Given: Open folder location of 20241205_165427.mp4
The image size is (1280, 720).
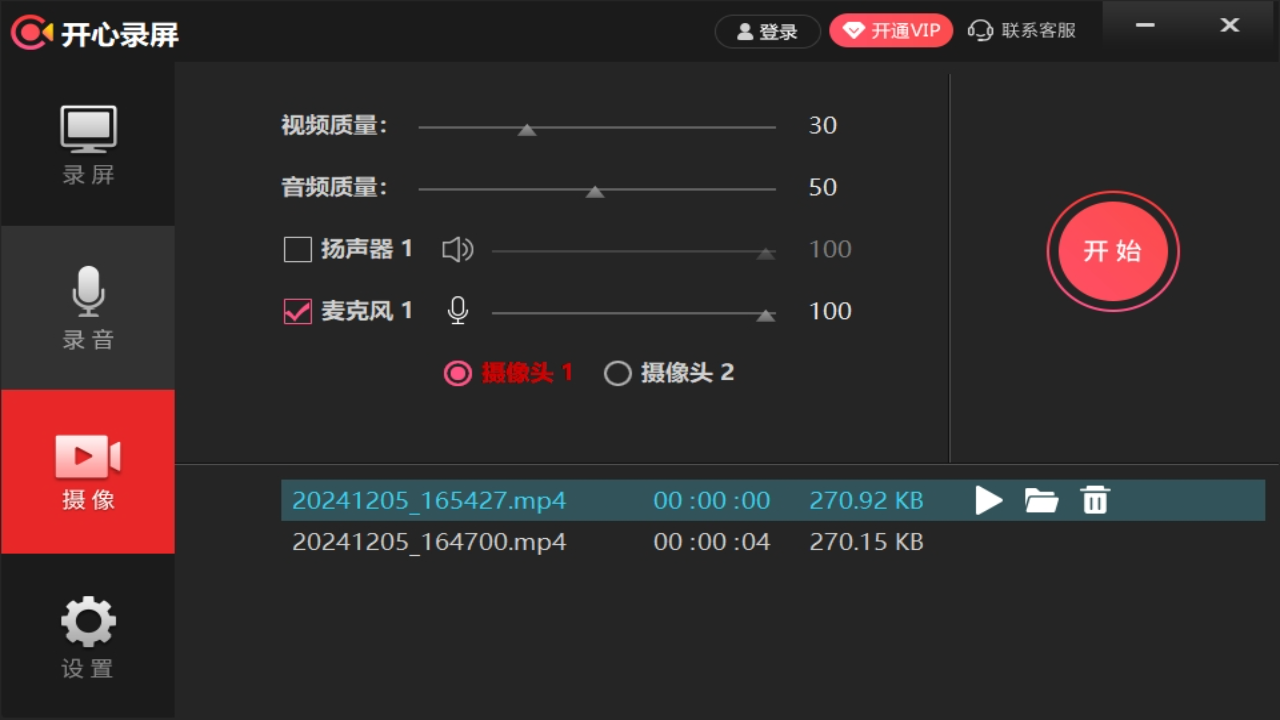Looking at the screenshot, I should tap(1041, 500).
